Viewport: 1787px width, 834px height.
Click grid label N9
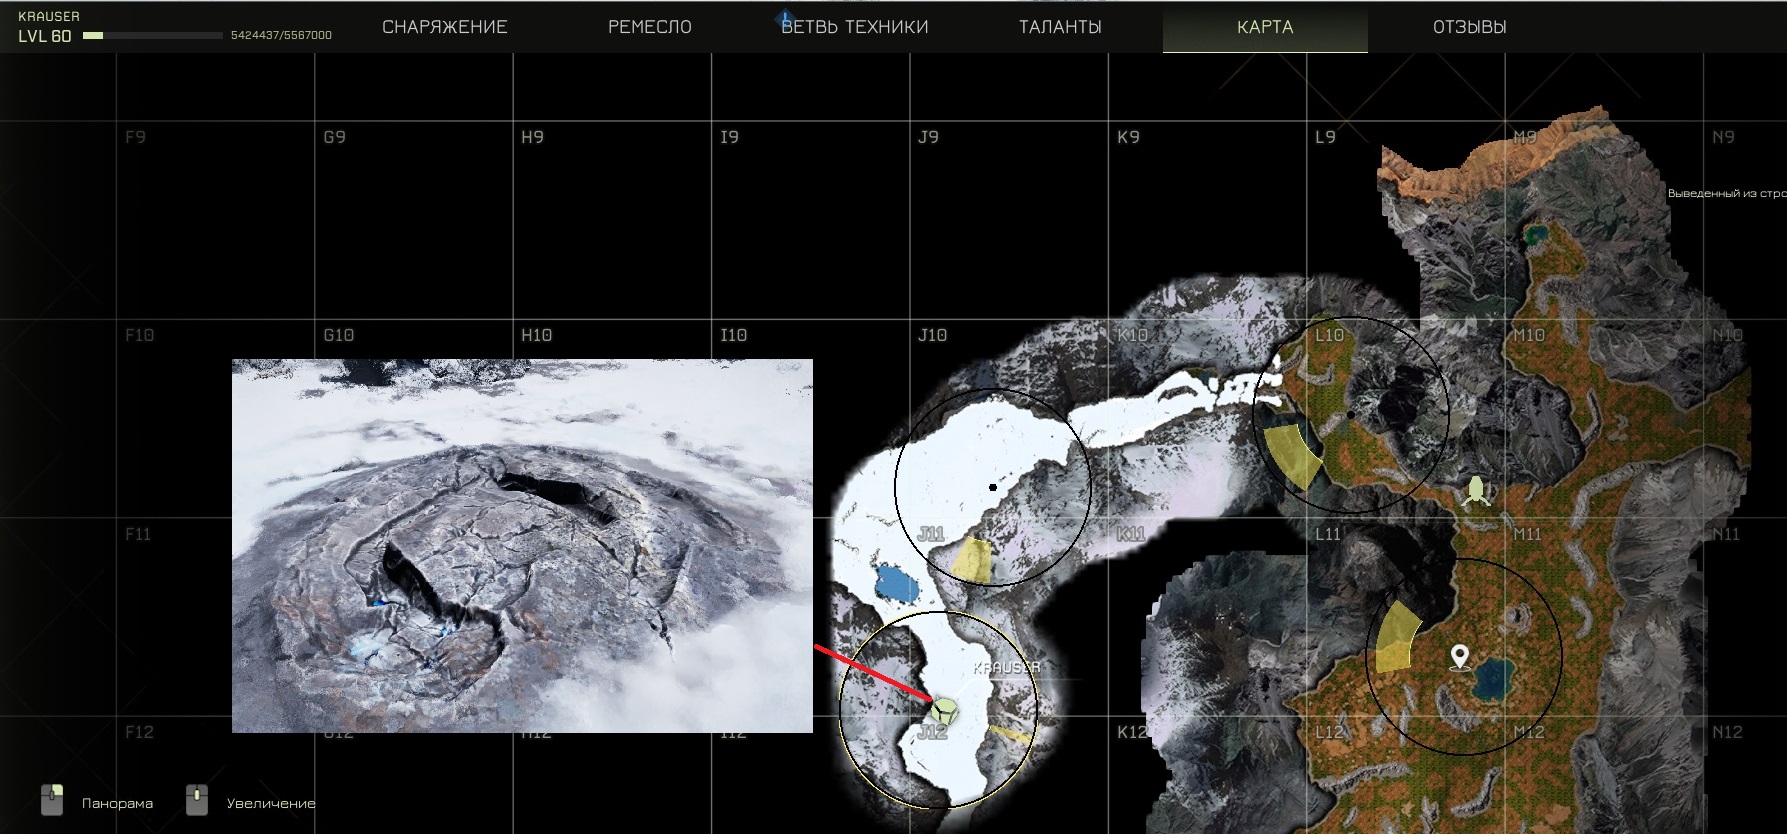[1723, 137]
